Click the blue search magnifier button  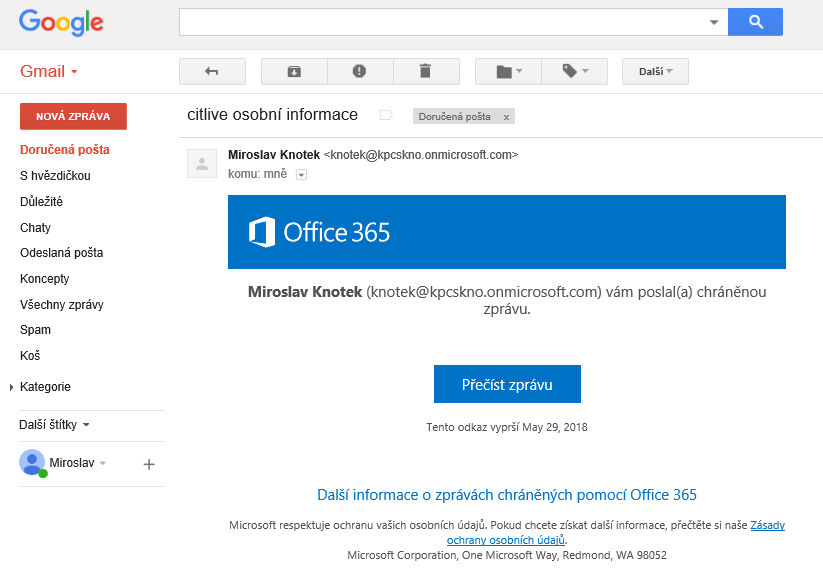755,22
